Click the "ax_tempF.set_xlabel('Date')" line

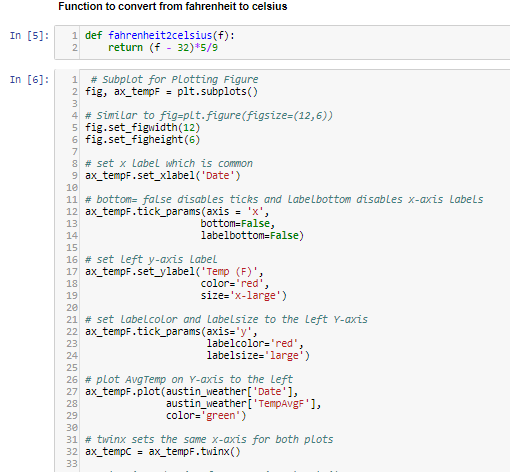pos(163,175)
